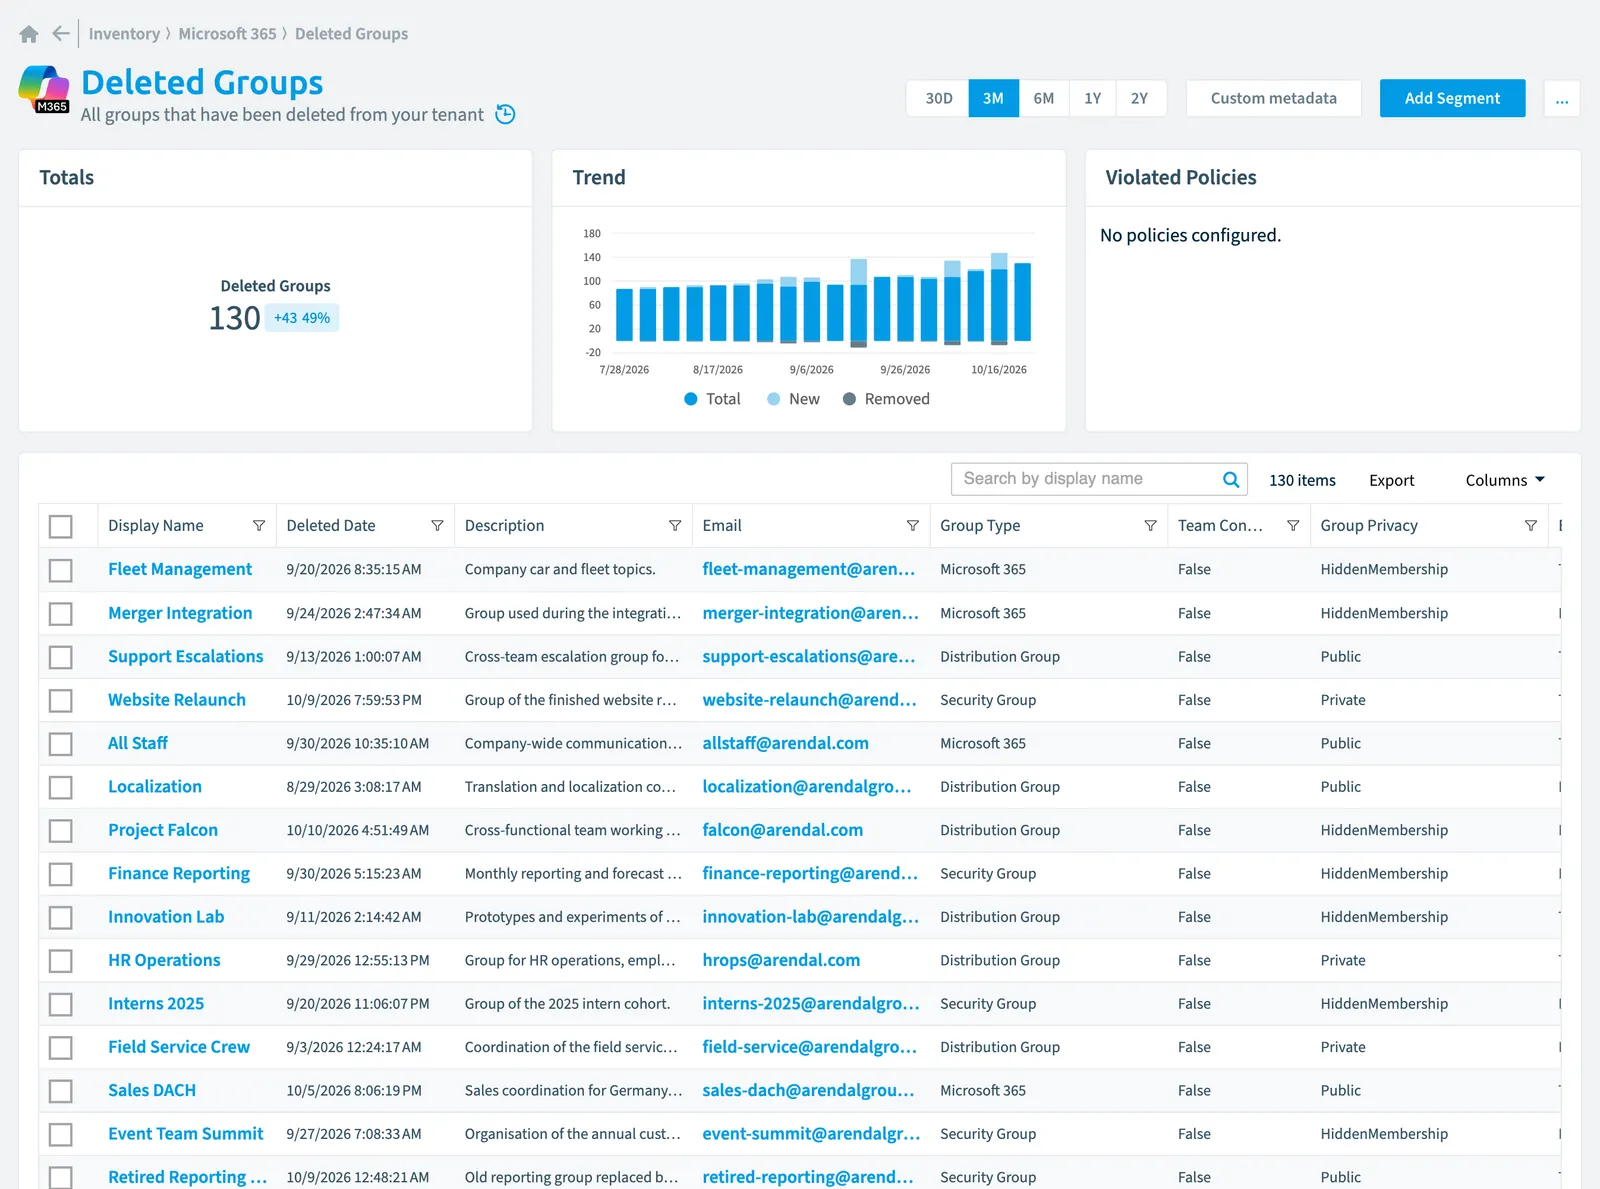Filter the Display Name column
The image size is (1600, 1189).
point(259,526)
